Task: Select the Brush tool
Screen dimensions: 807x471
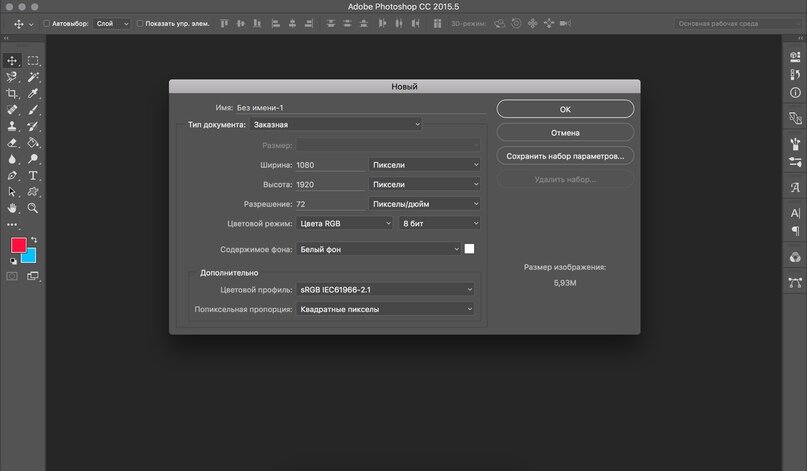Action: coord(33,110)
